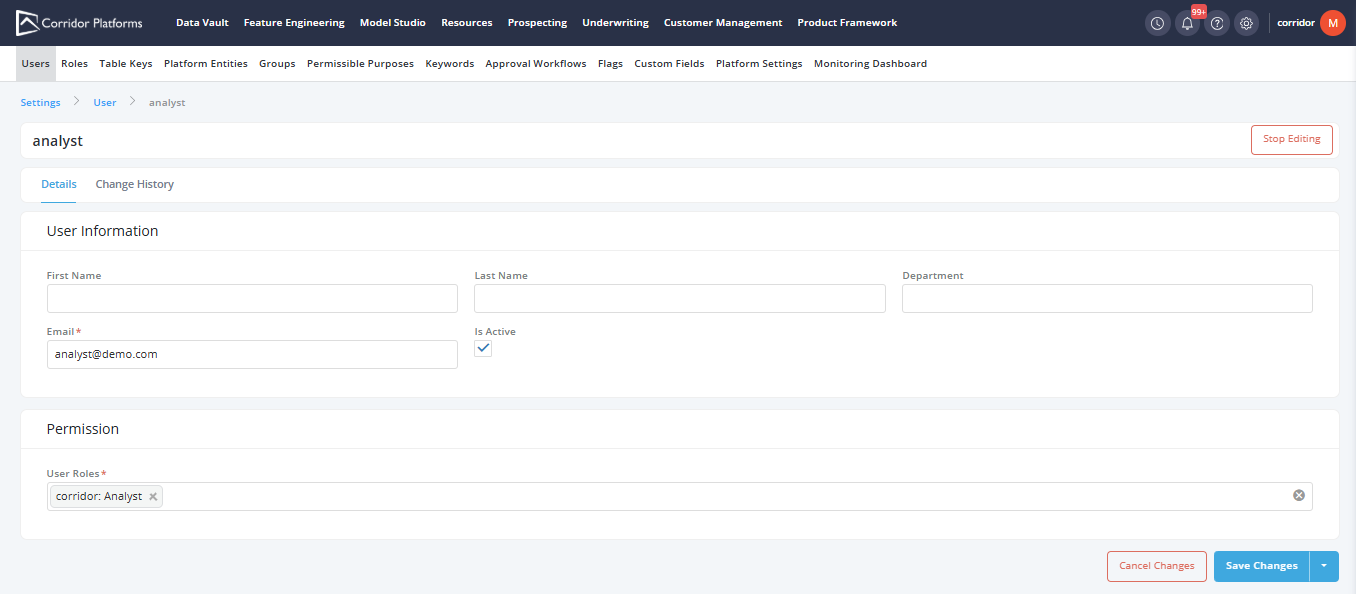Click the Save Changes button

(1261, 566)
